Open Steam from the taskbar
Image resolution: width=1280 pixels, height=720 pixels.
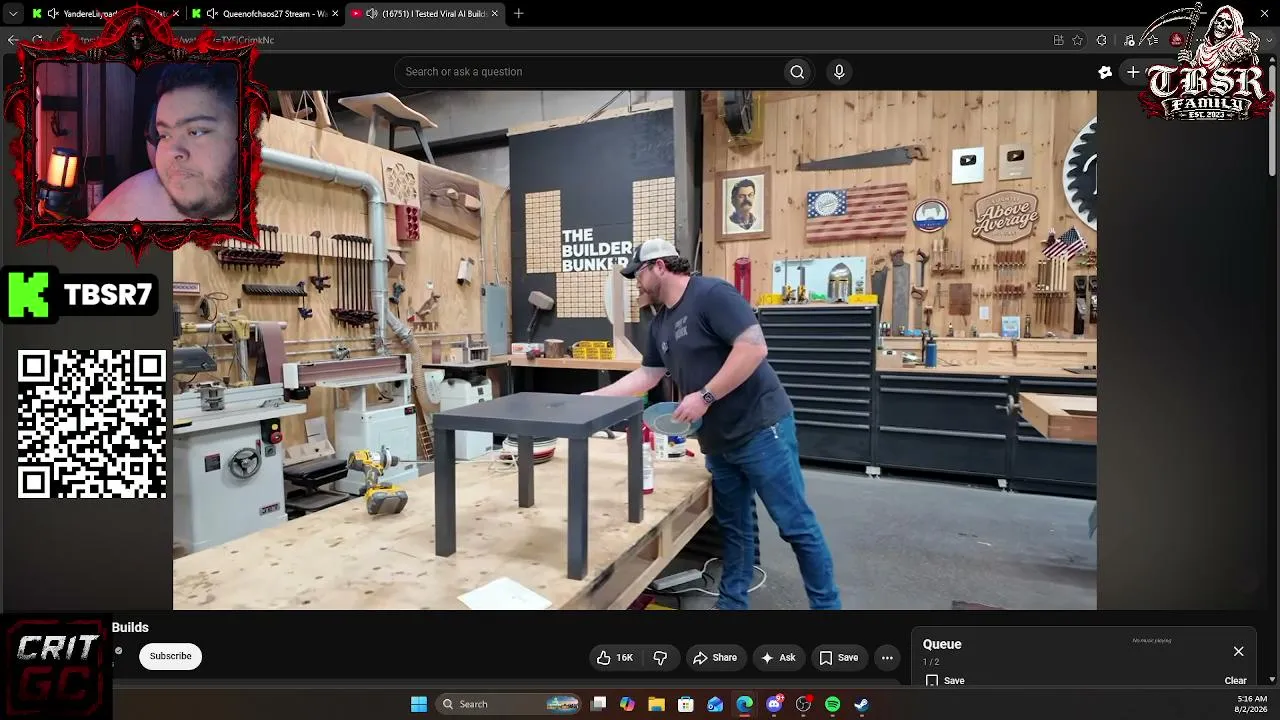coord(861,704)
